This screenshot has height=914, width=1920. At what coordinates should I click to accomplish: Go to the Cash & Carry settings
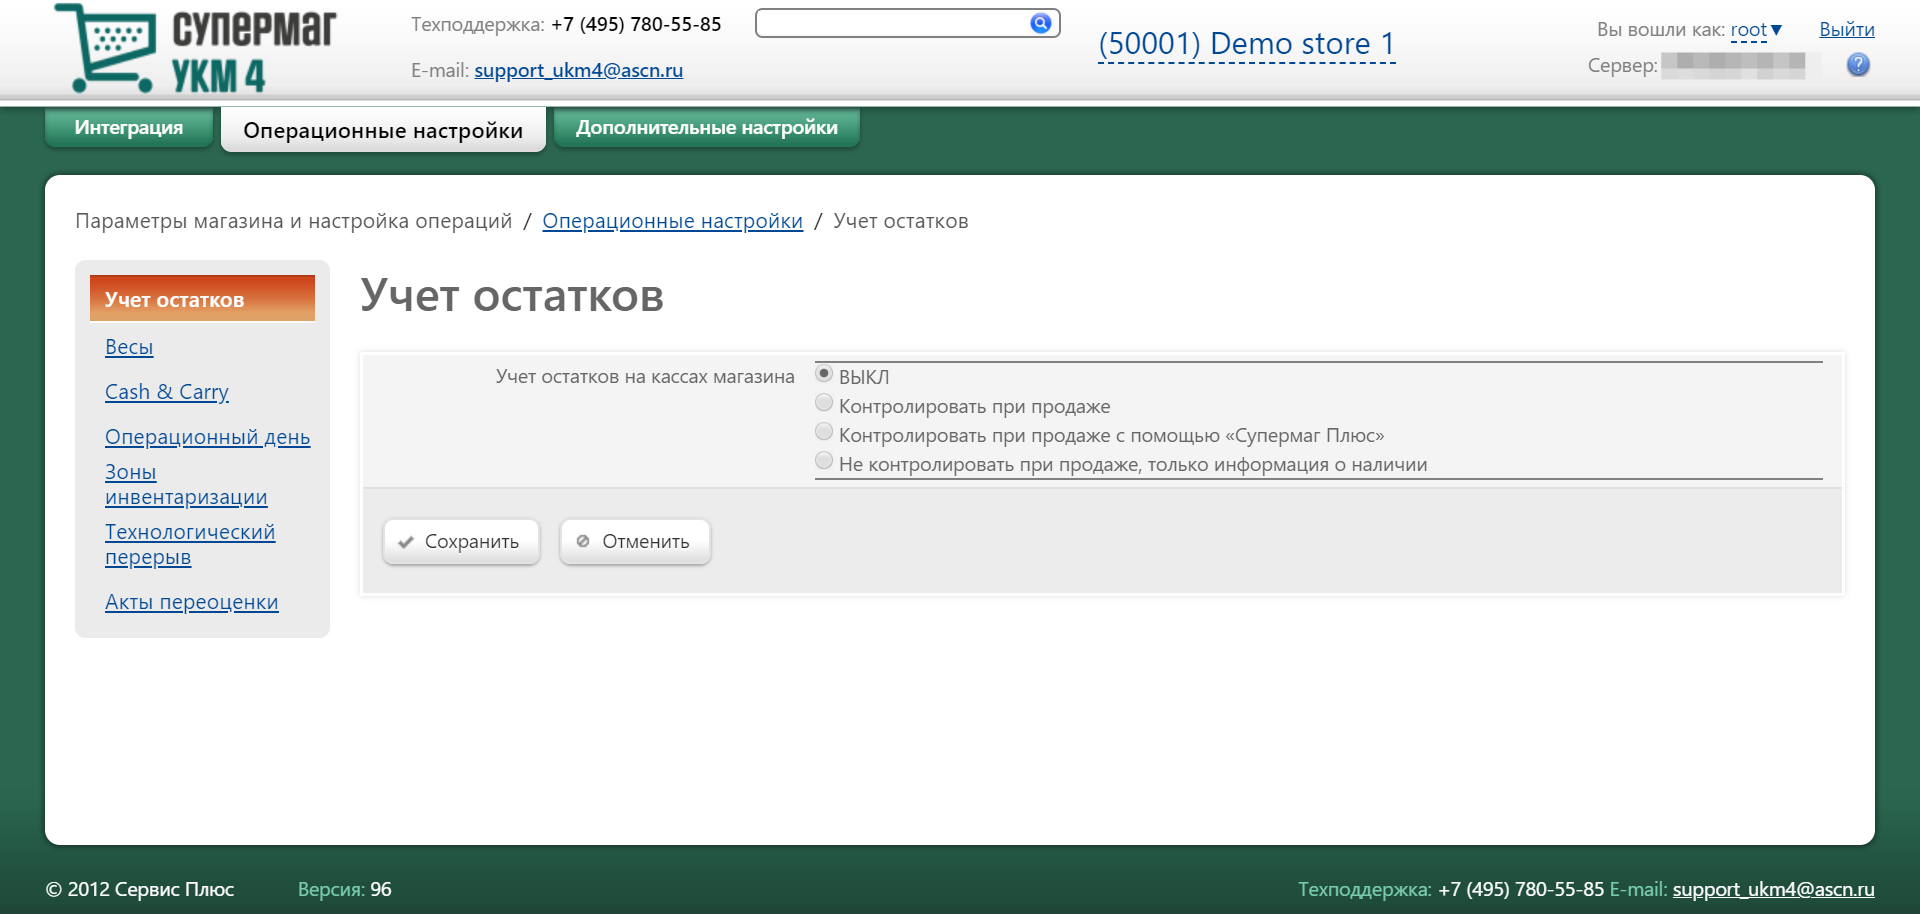coord(167,392)
